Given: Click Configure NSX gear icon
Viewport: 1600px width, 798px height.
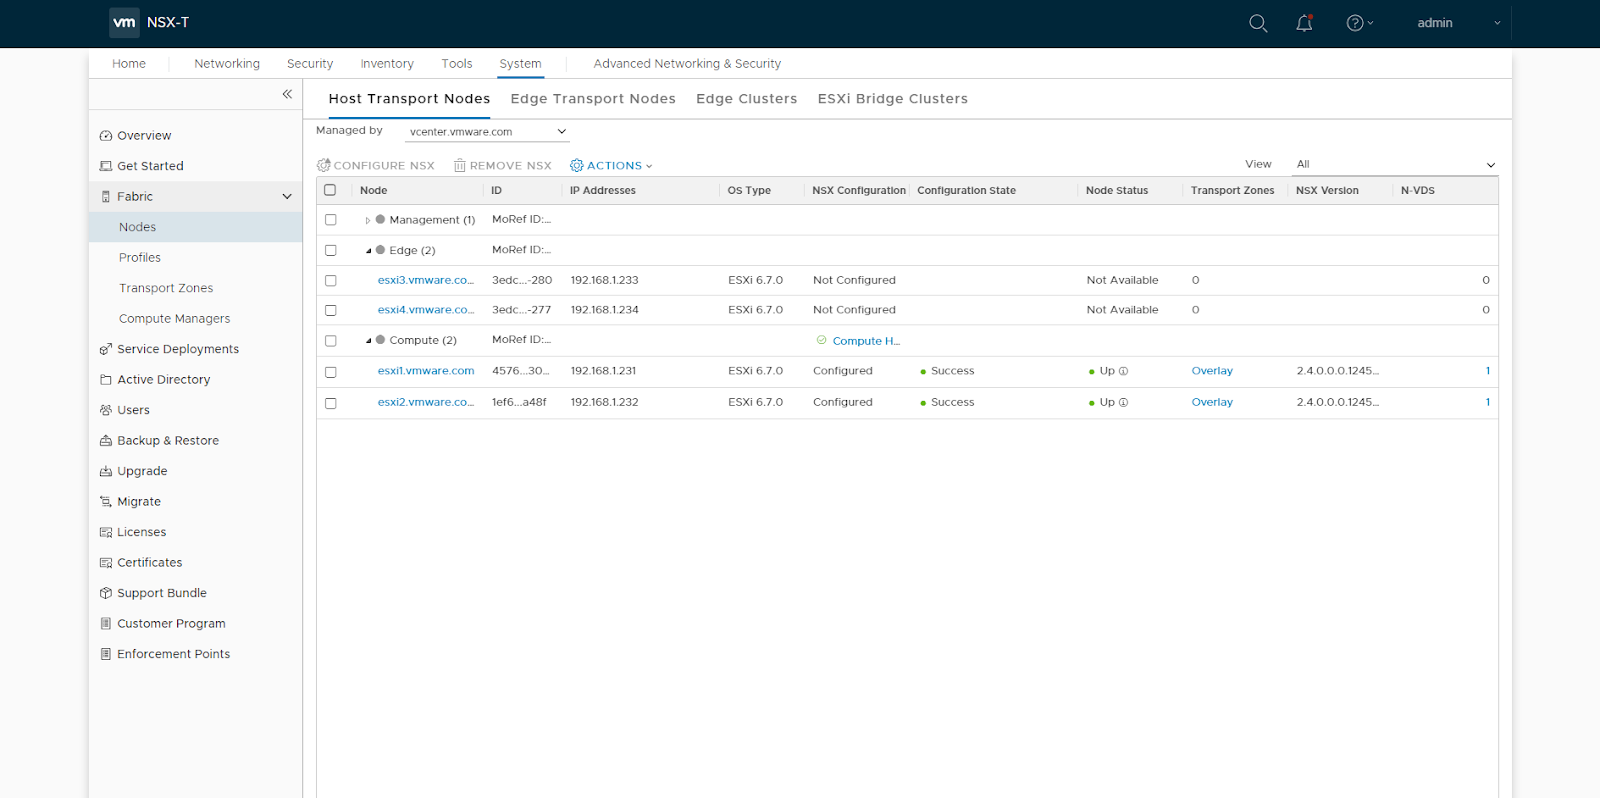Looking at the screenshot, I should click(324, 166).
